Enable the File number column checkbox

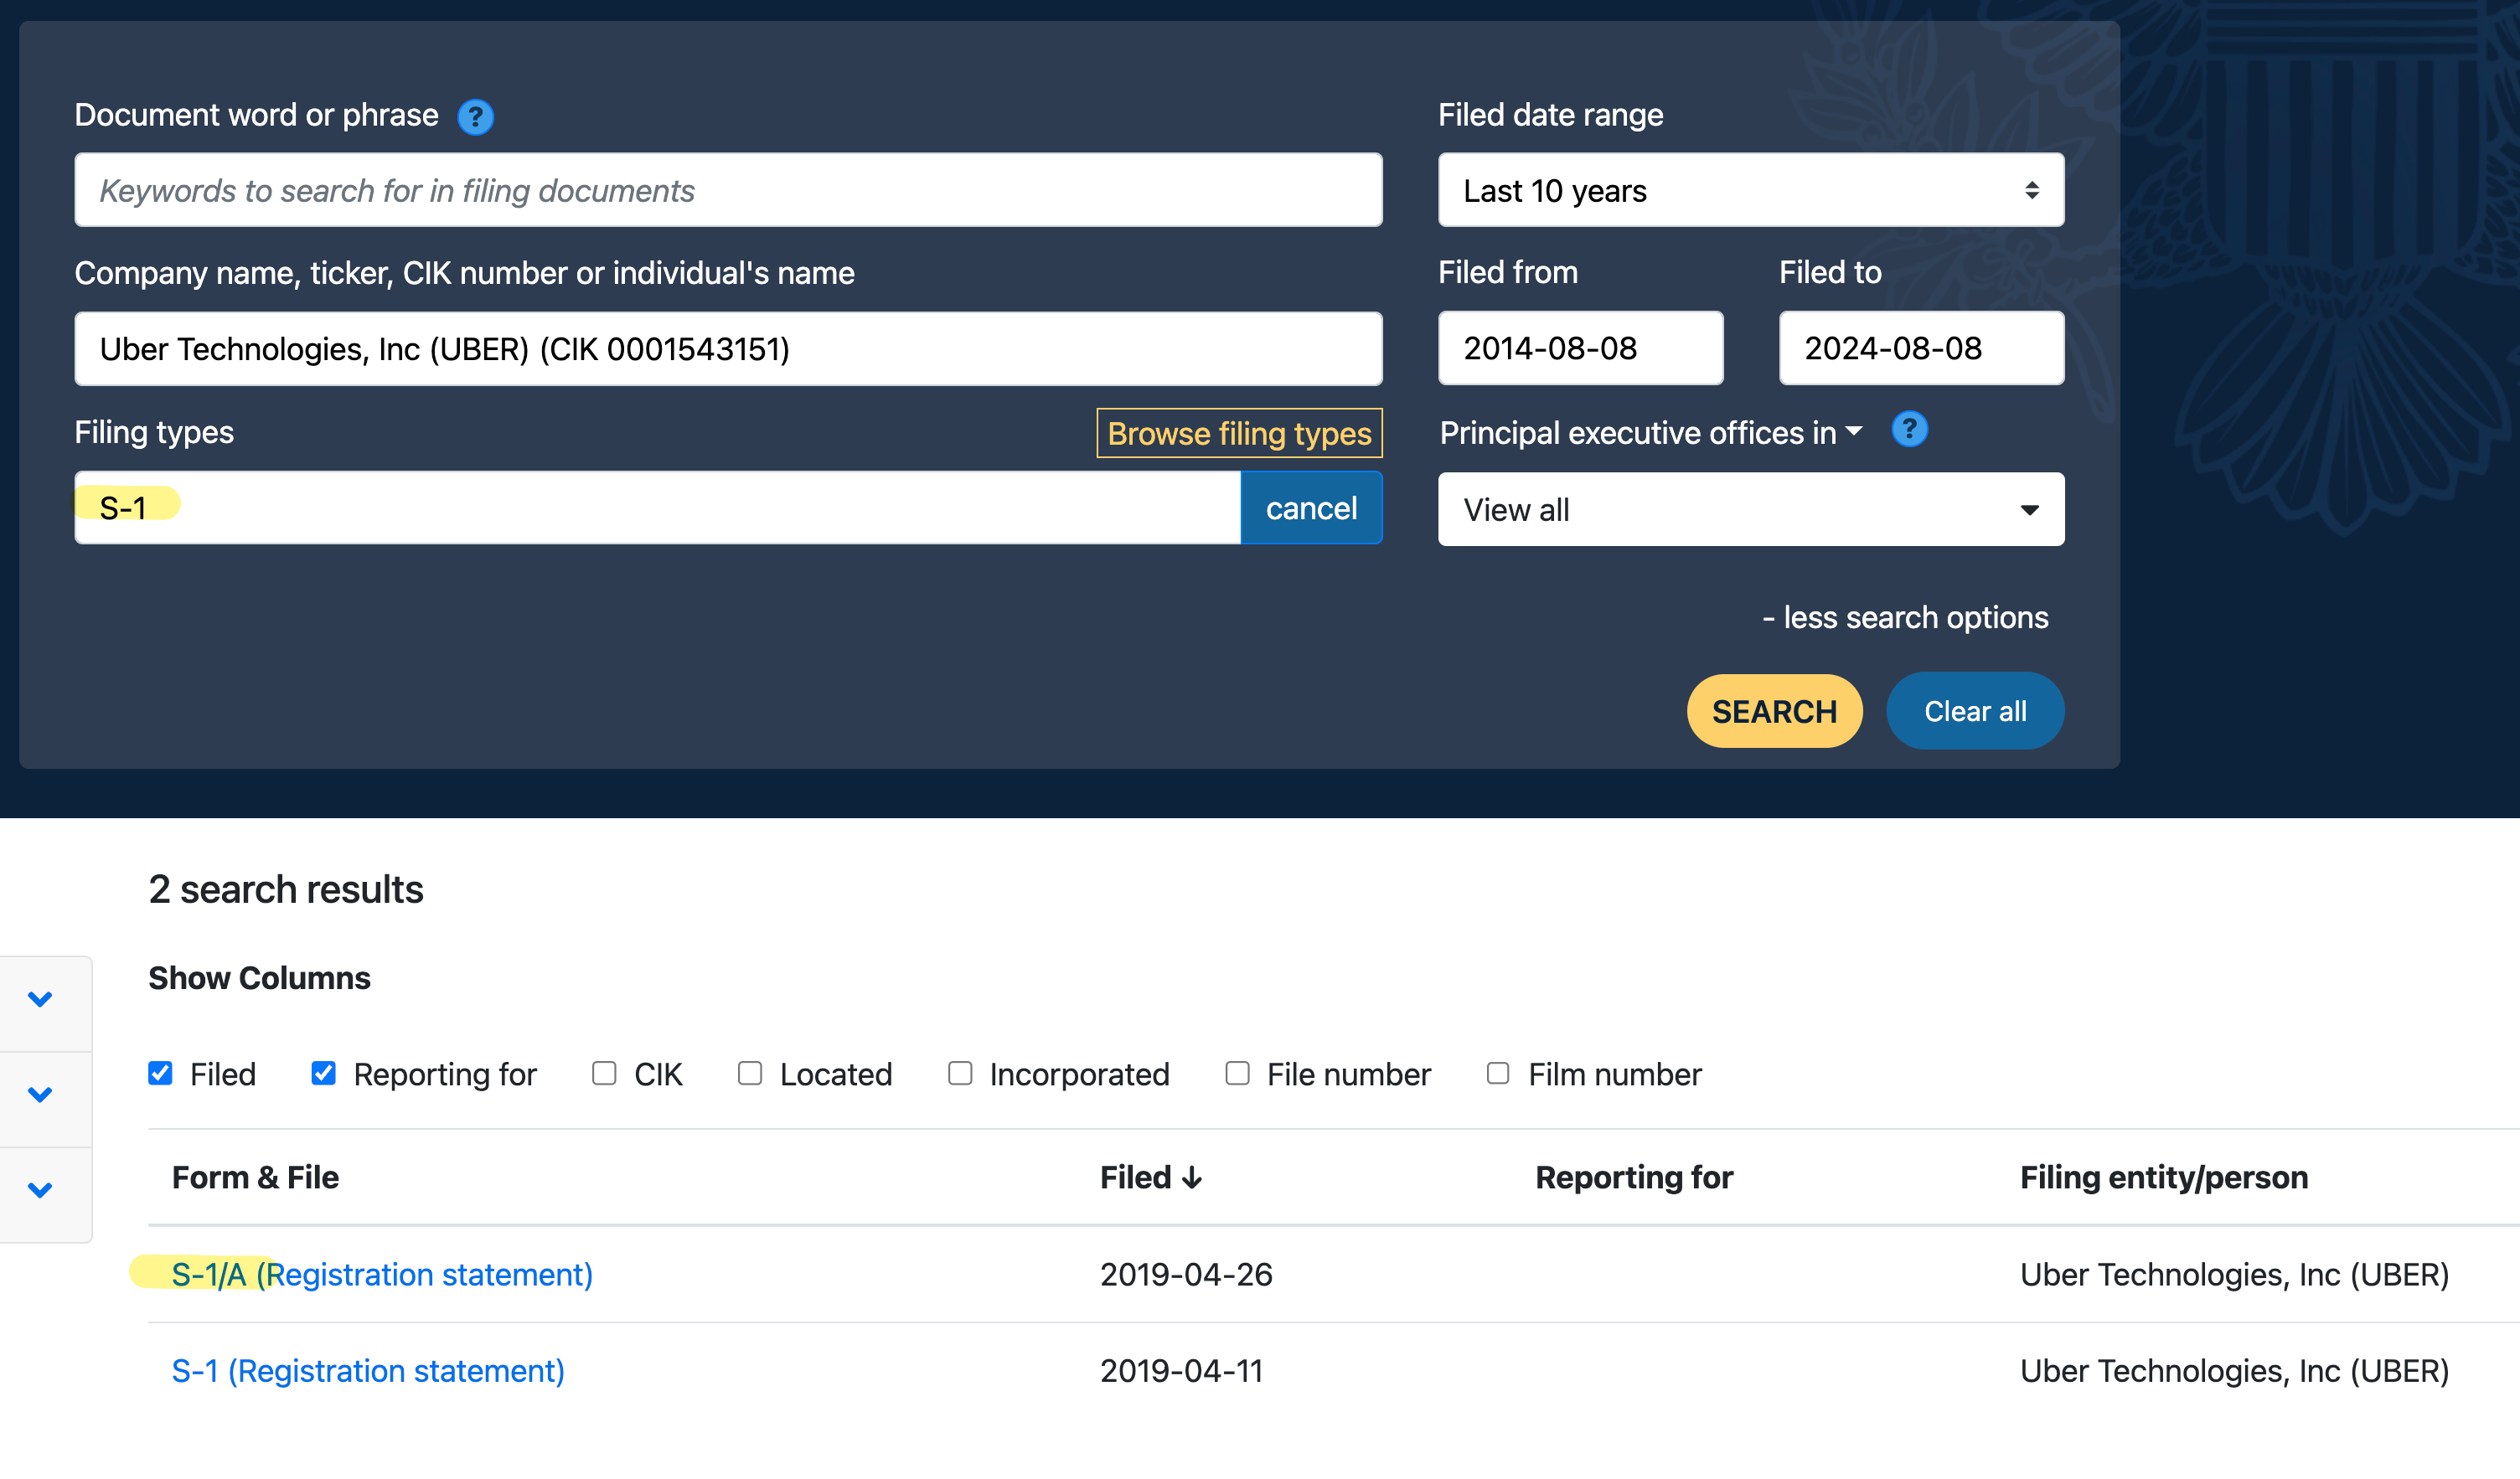point(1237,1073)
